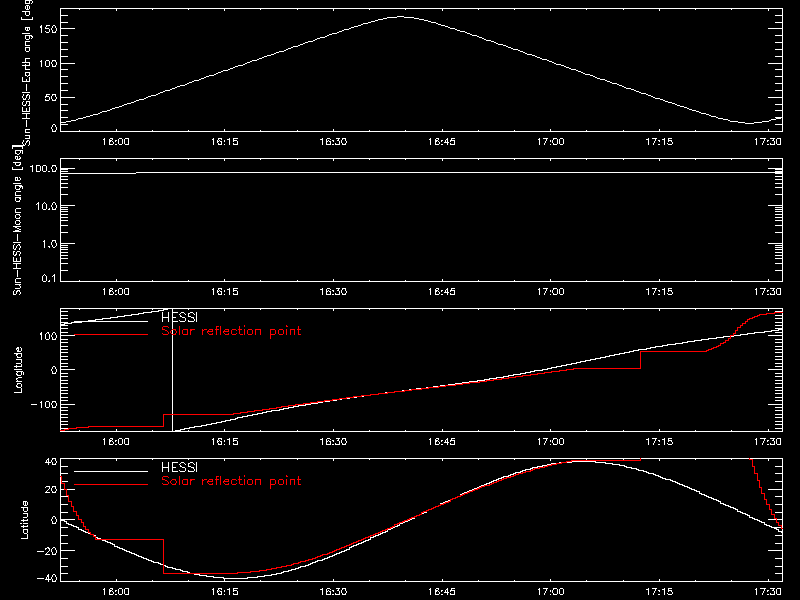The height and width of the screenshot is (600, 800).
Task: Click the -20 tick on Latitude axis
Action: click(x=47, y=551)
